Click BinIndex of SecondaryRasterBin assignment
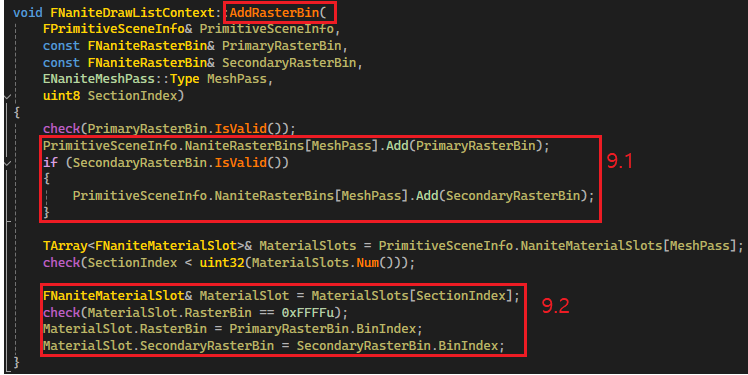 point(468,346)
